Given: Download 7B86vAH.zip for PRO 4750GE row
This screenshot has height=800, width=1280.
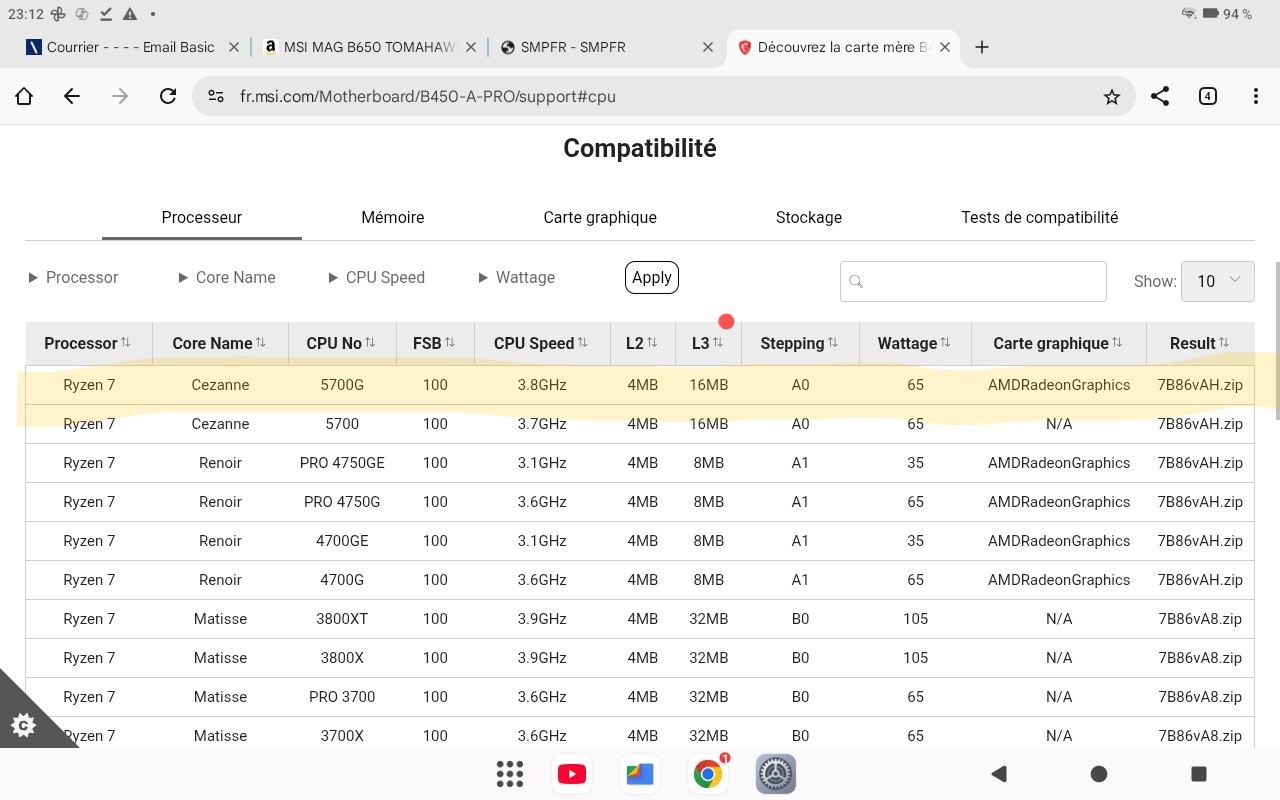Looking at the screenshot, I should pos(1200,463).
